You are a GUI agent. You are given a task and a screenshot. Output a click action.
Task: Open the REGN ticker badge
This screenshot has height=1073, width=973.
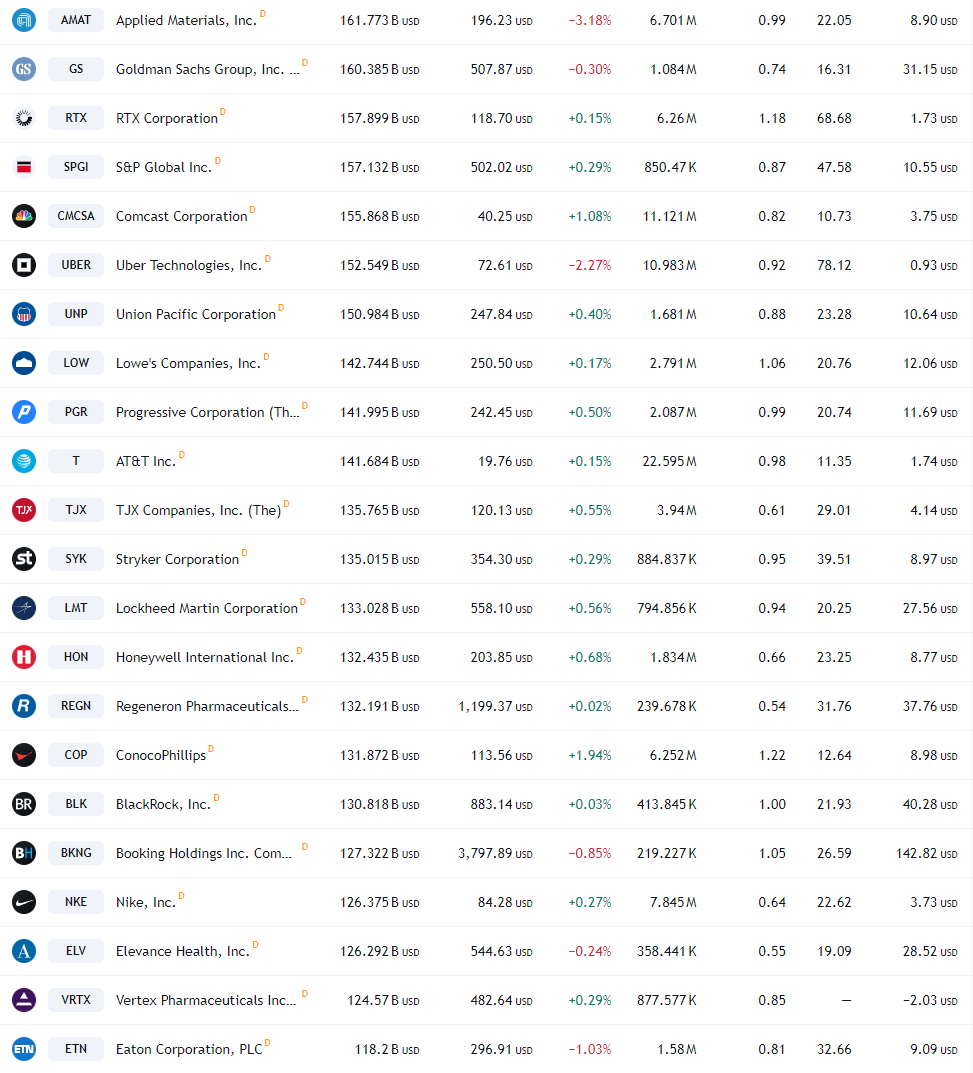(76, 706)
